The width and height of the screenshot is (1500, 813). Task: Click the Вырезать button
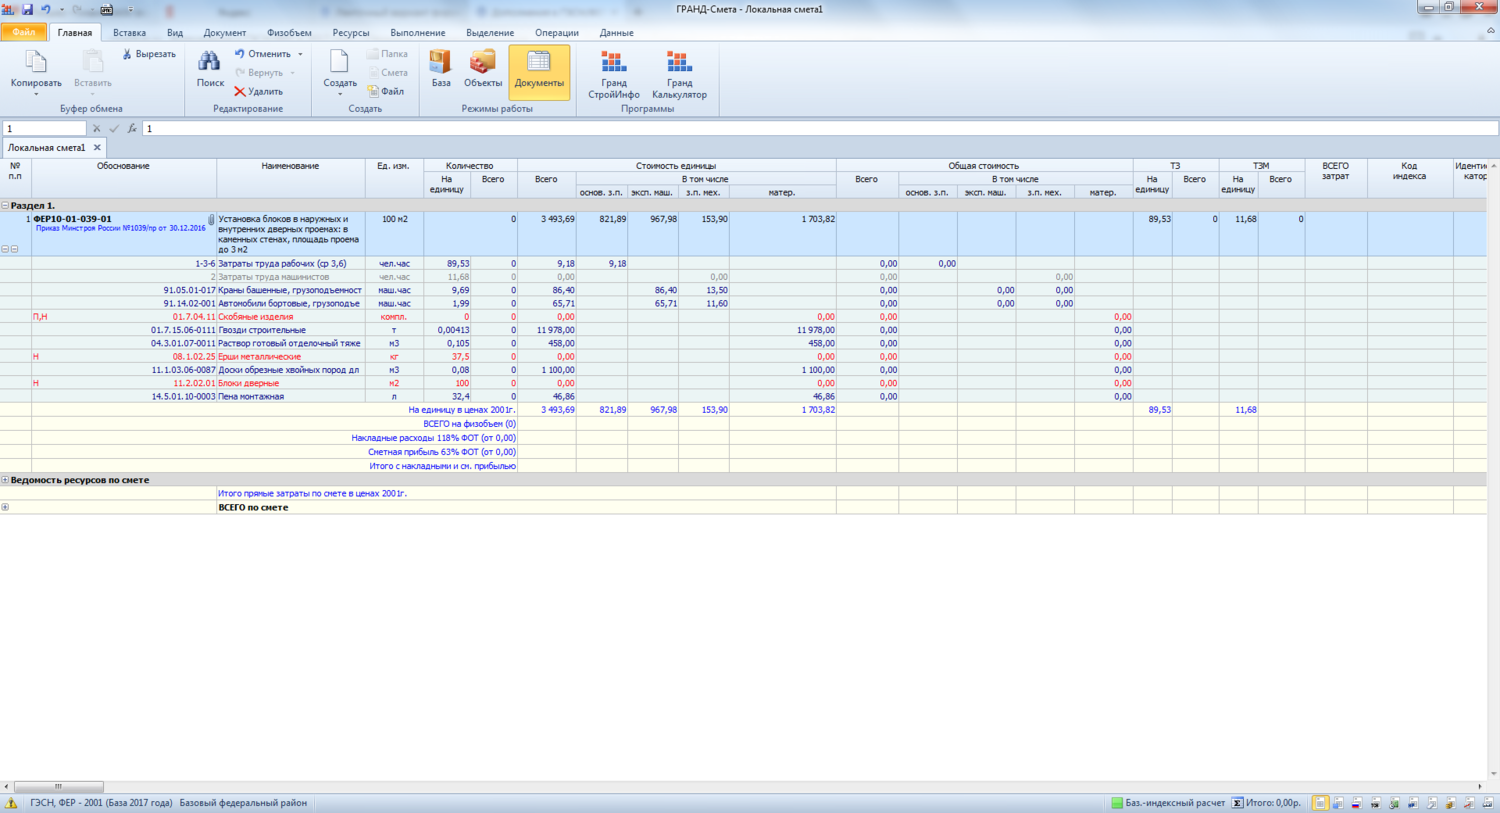(x=148, y=54)
